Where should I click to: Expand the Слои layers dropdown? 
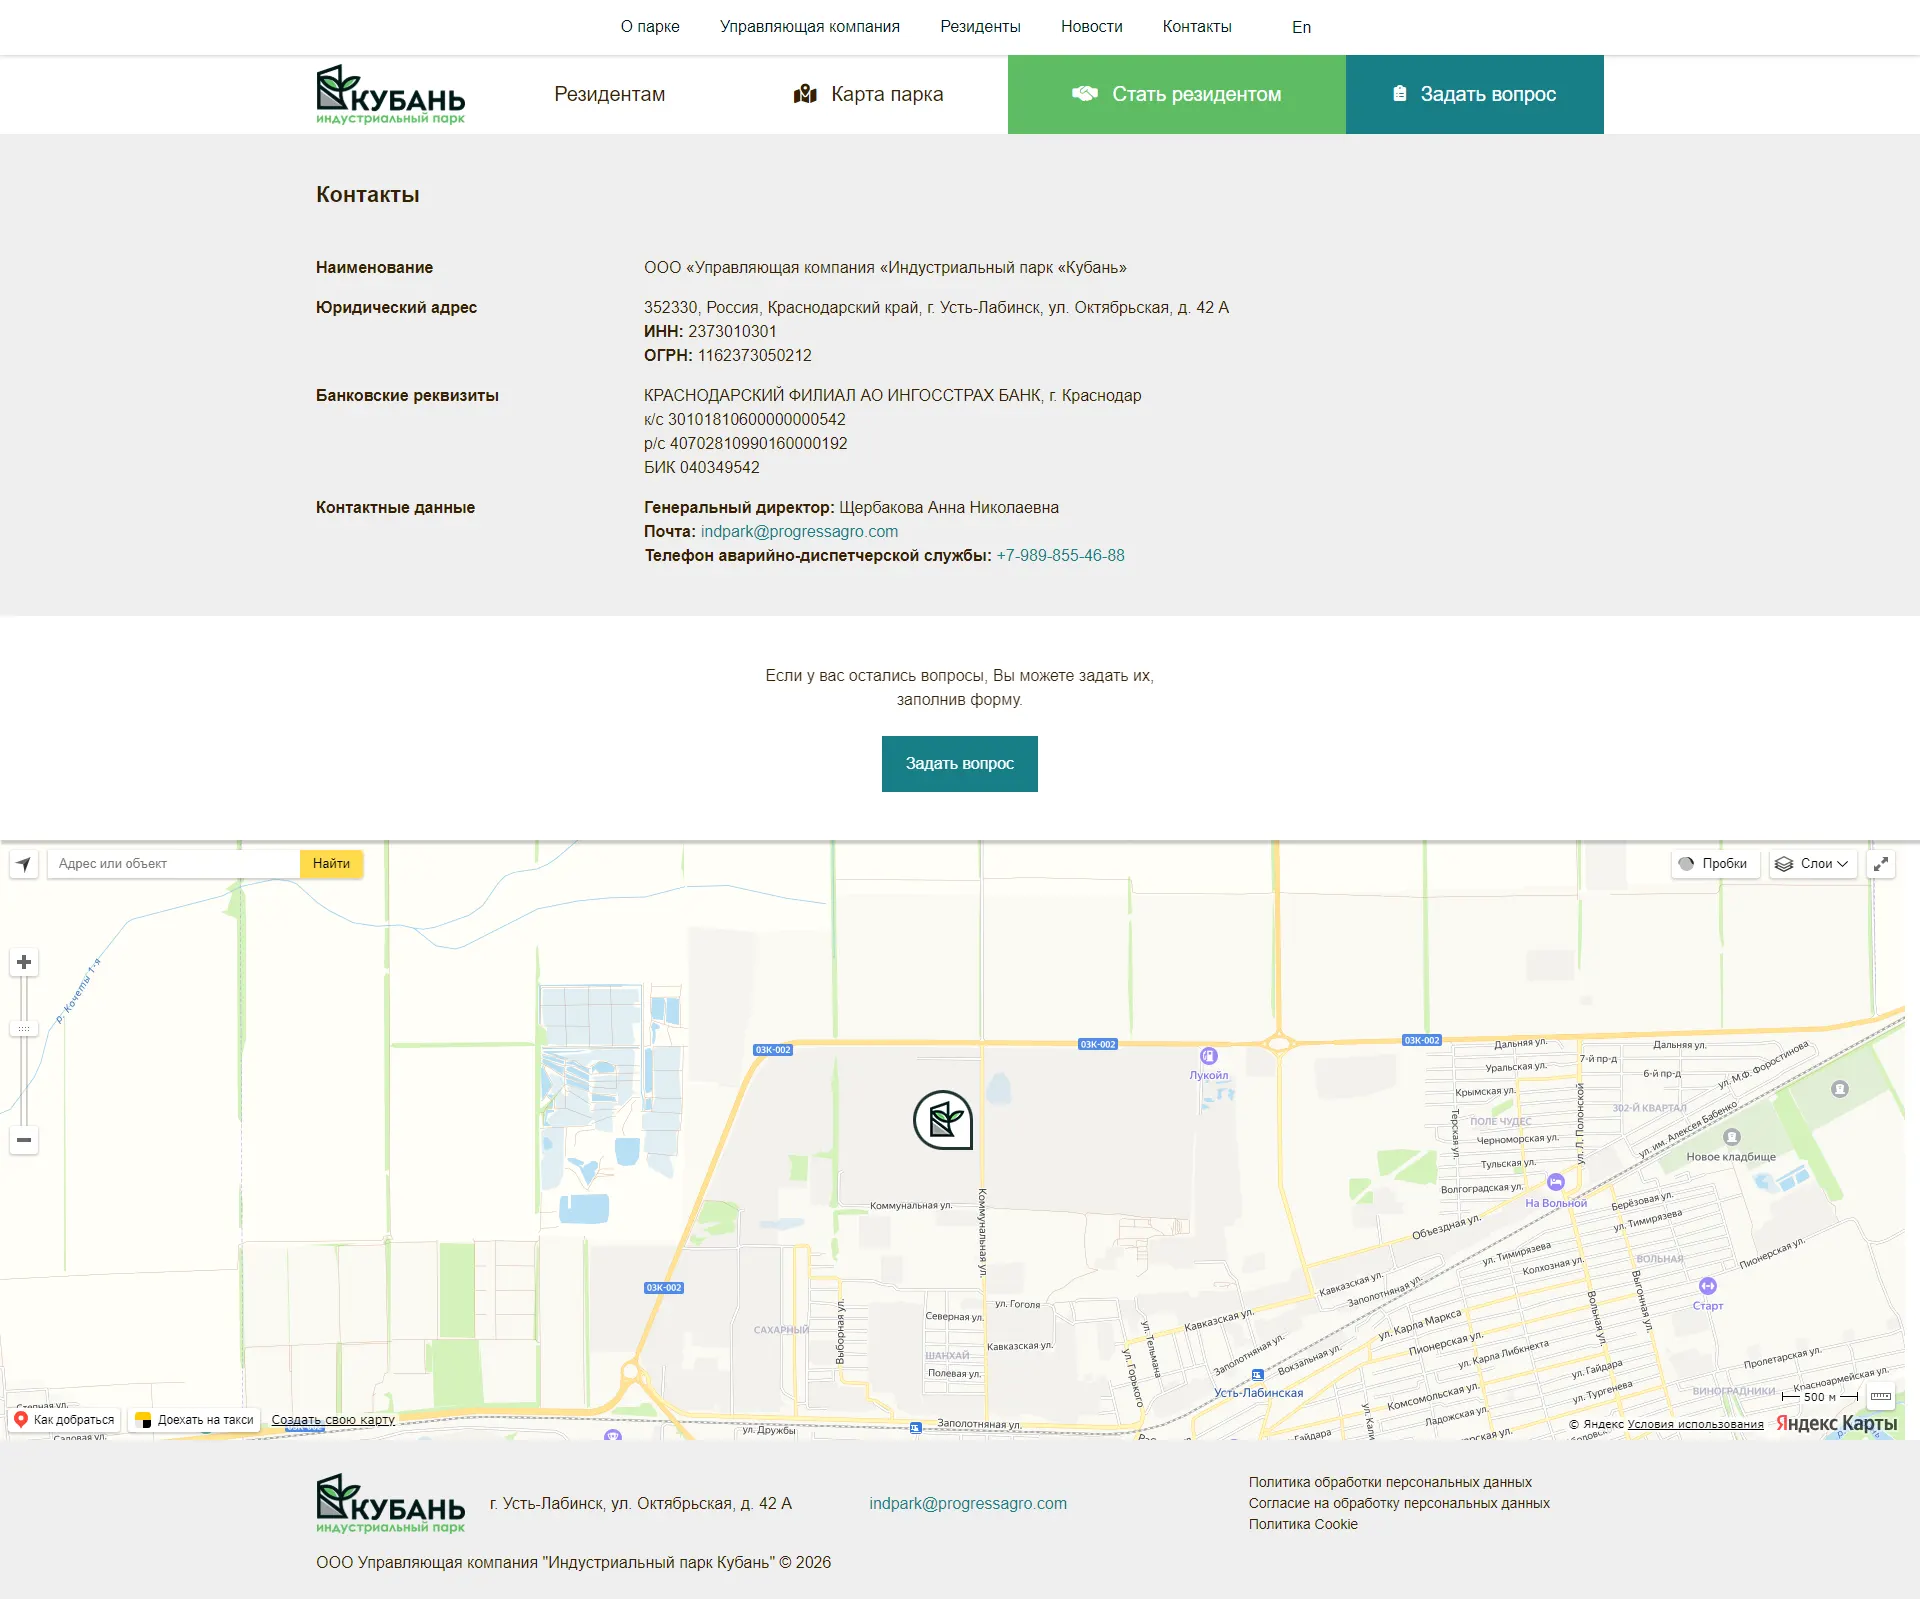tap(1813, 864)
